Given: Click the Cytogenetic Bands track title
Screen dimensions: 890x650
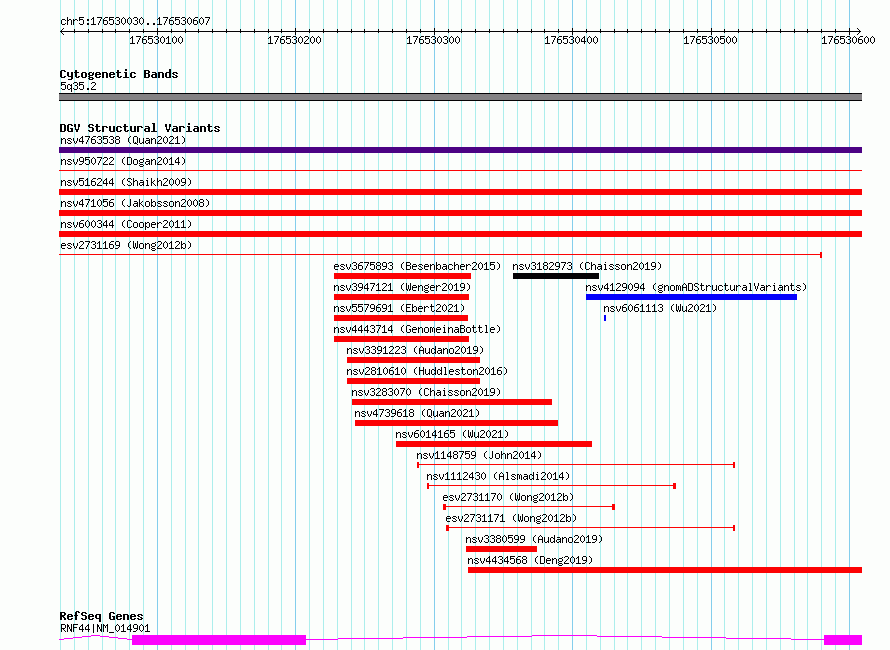Looking at the screenshot, I should click(119, 74).
